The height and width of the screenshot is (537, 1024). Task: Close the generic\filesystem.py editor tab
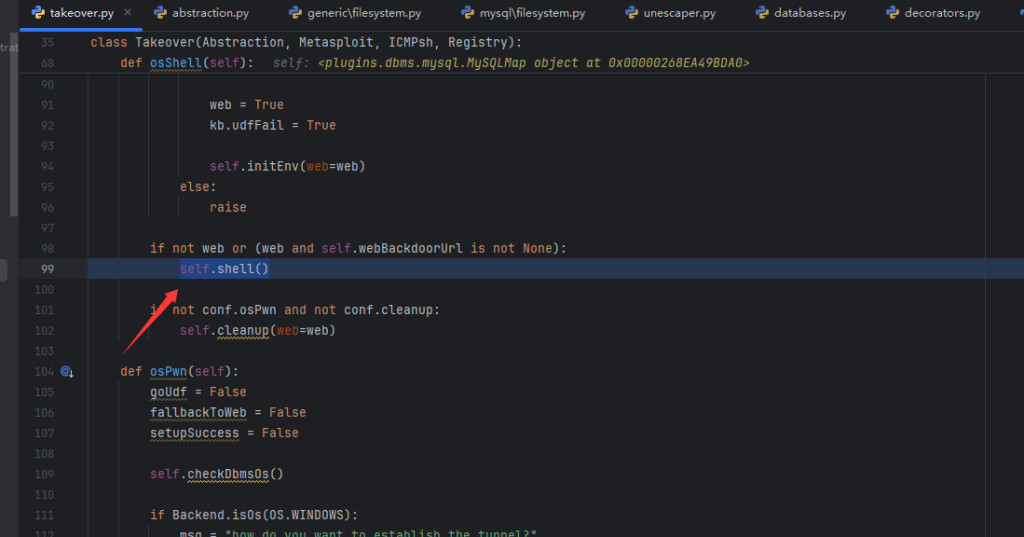[436, 13]
